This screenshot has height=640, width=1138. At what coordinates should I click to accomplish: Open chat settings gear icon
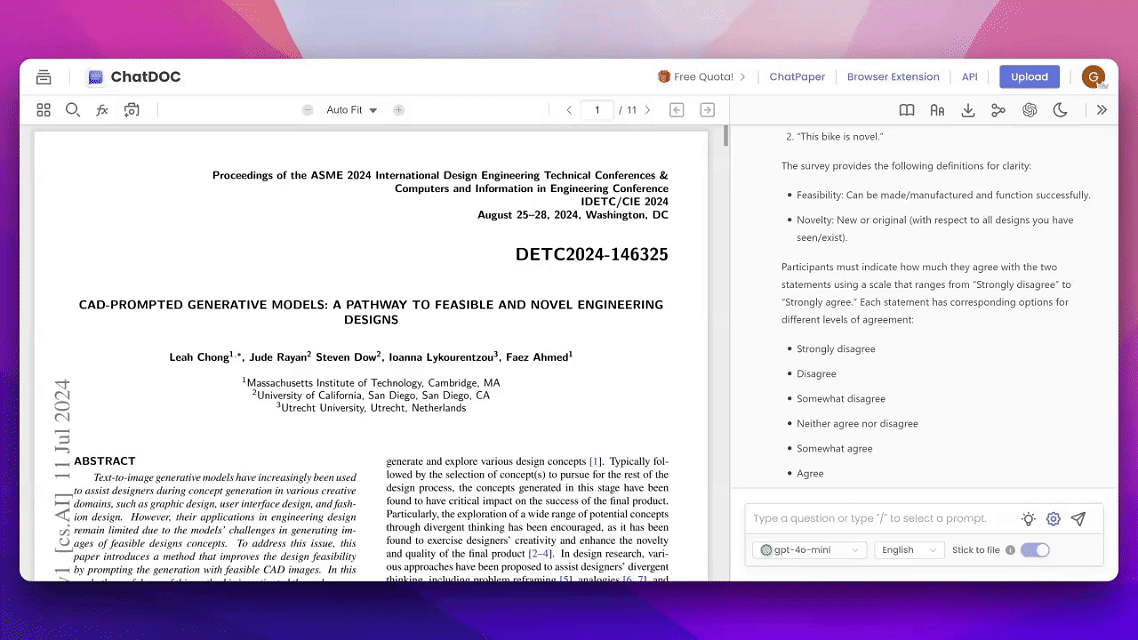coord(1053,519)
